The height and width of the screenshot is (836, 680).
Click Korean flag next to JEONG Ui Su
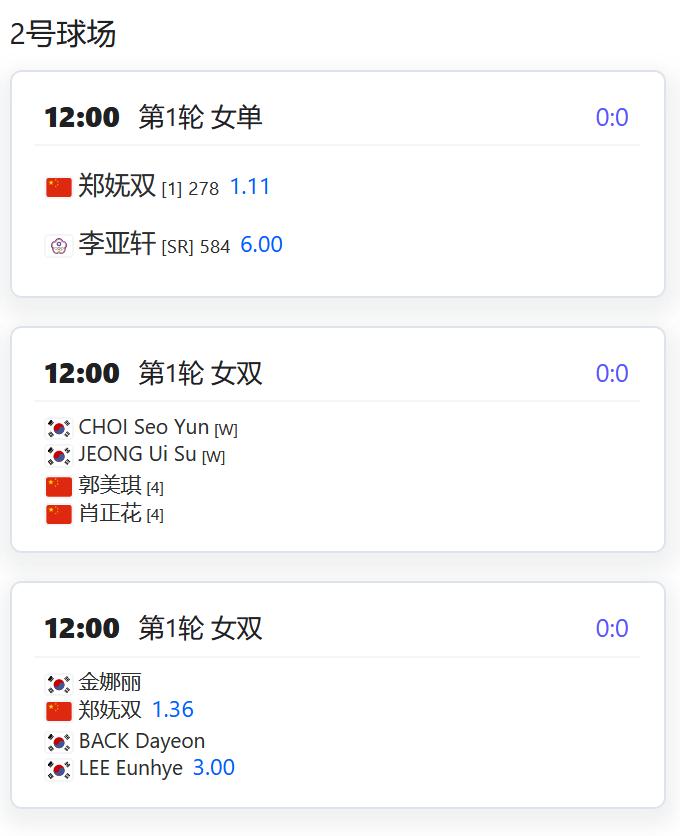click(x=59, y=455)
